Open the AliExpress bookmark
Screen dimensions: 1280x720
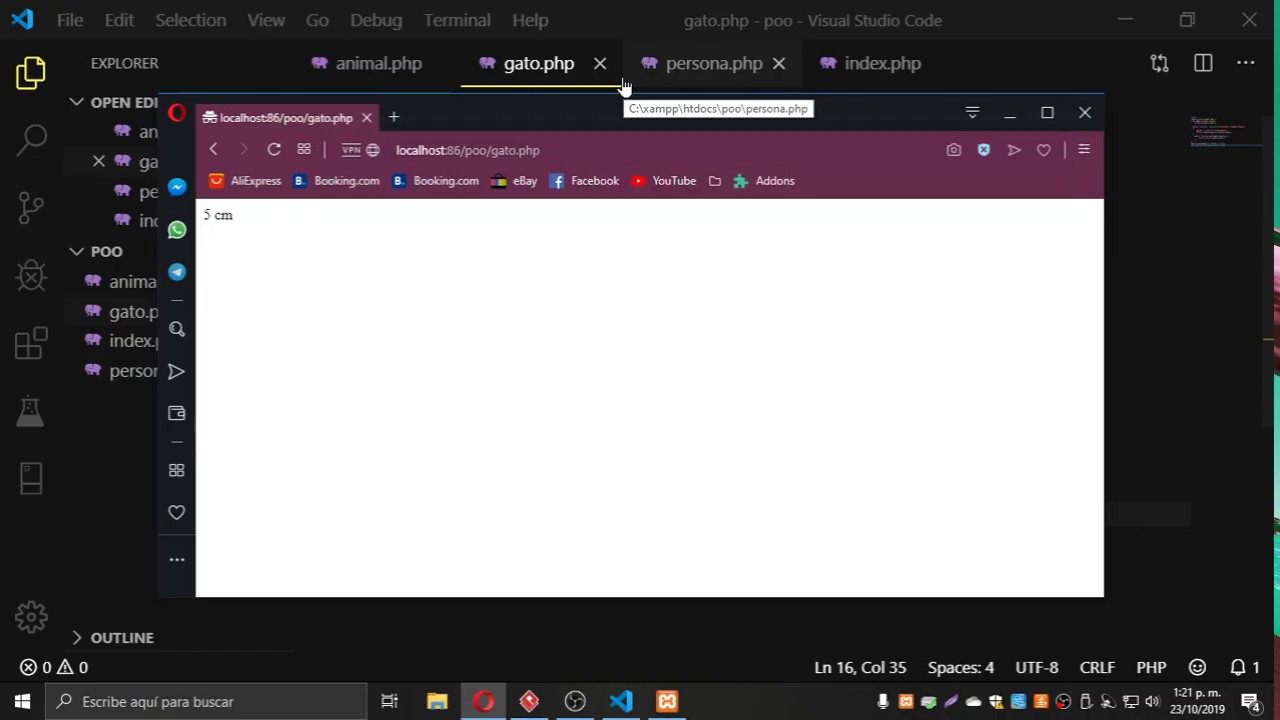[x=245, y=181]
